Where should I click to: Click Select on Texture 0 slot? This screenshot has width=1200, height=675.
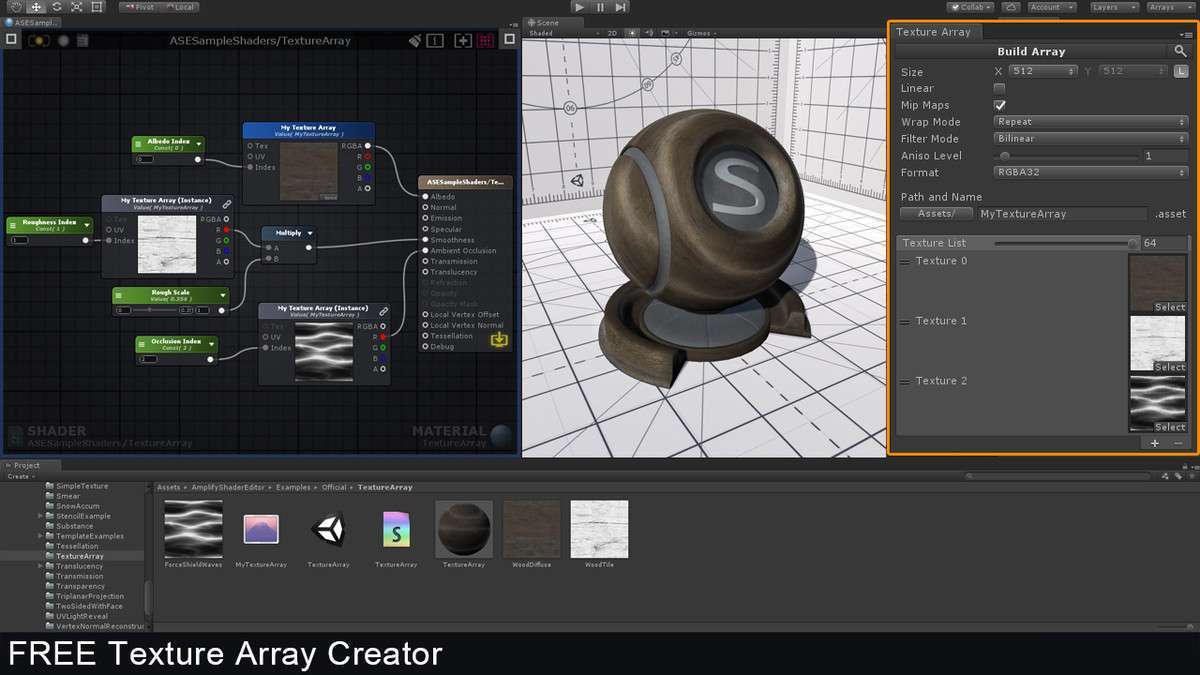[x=1168, y=307]
